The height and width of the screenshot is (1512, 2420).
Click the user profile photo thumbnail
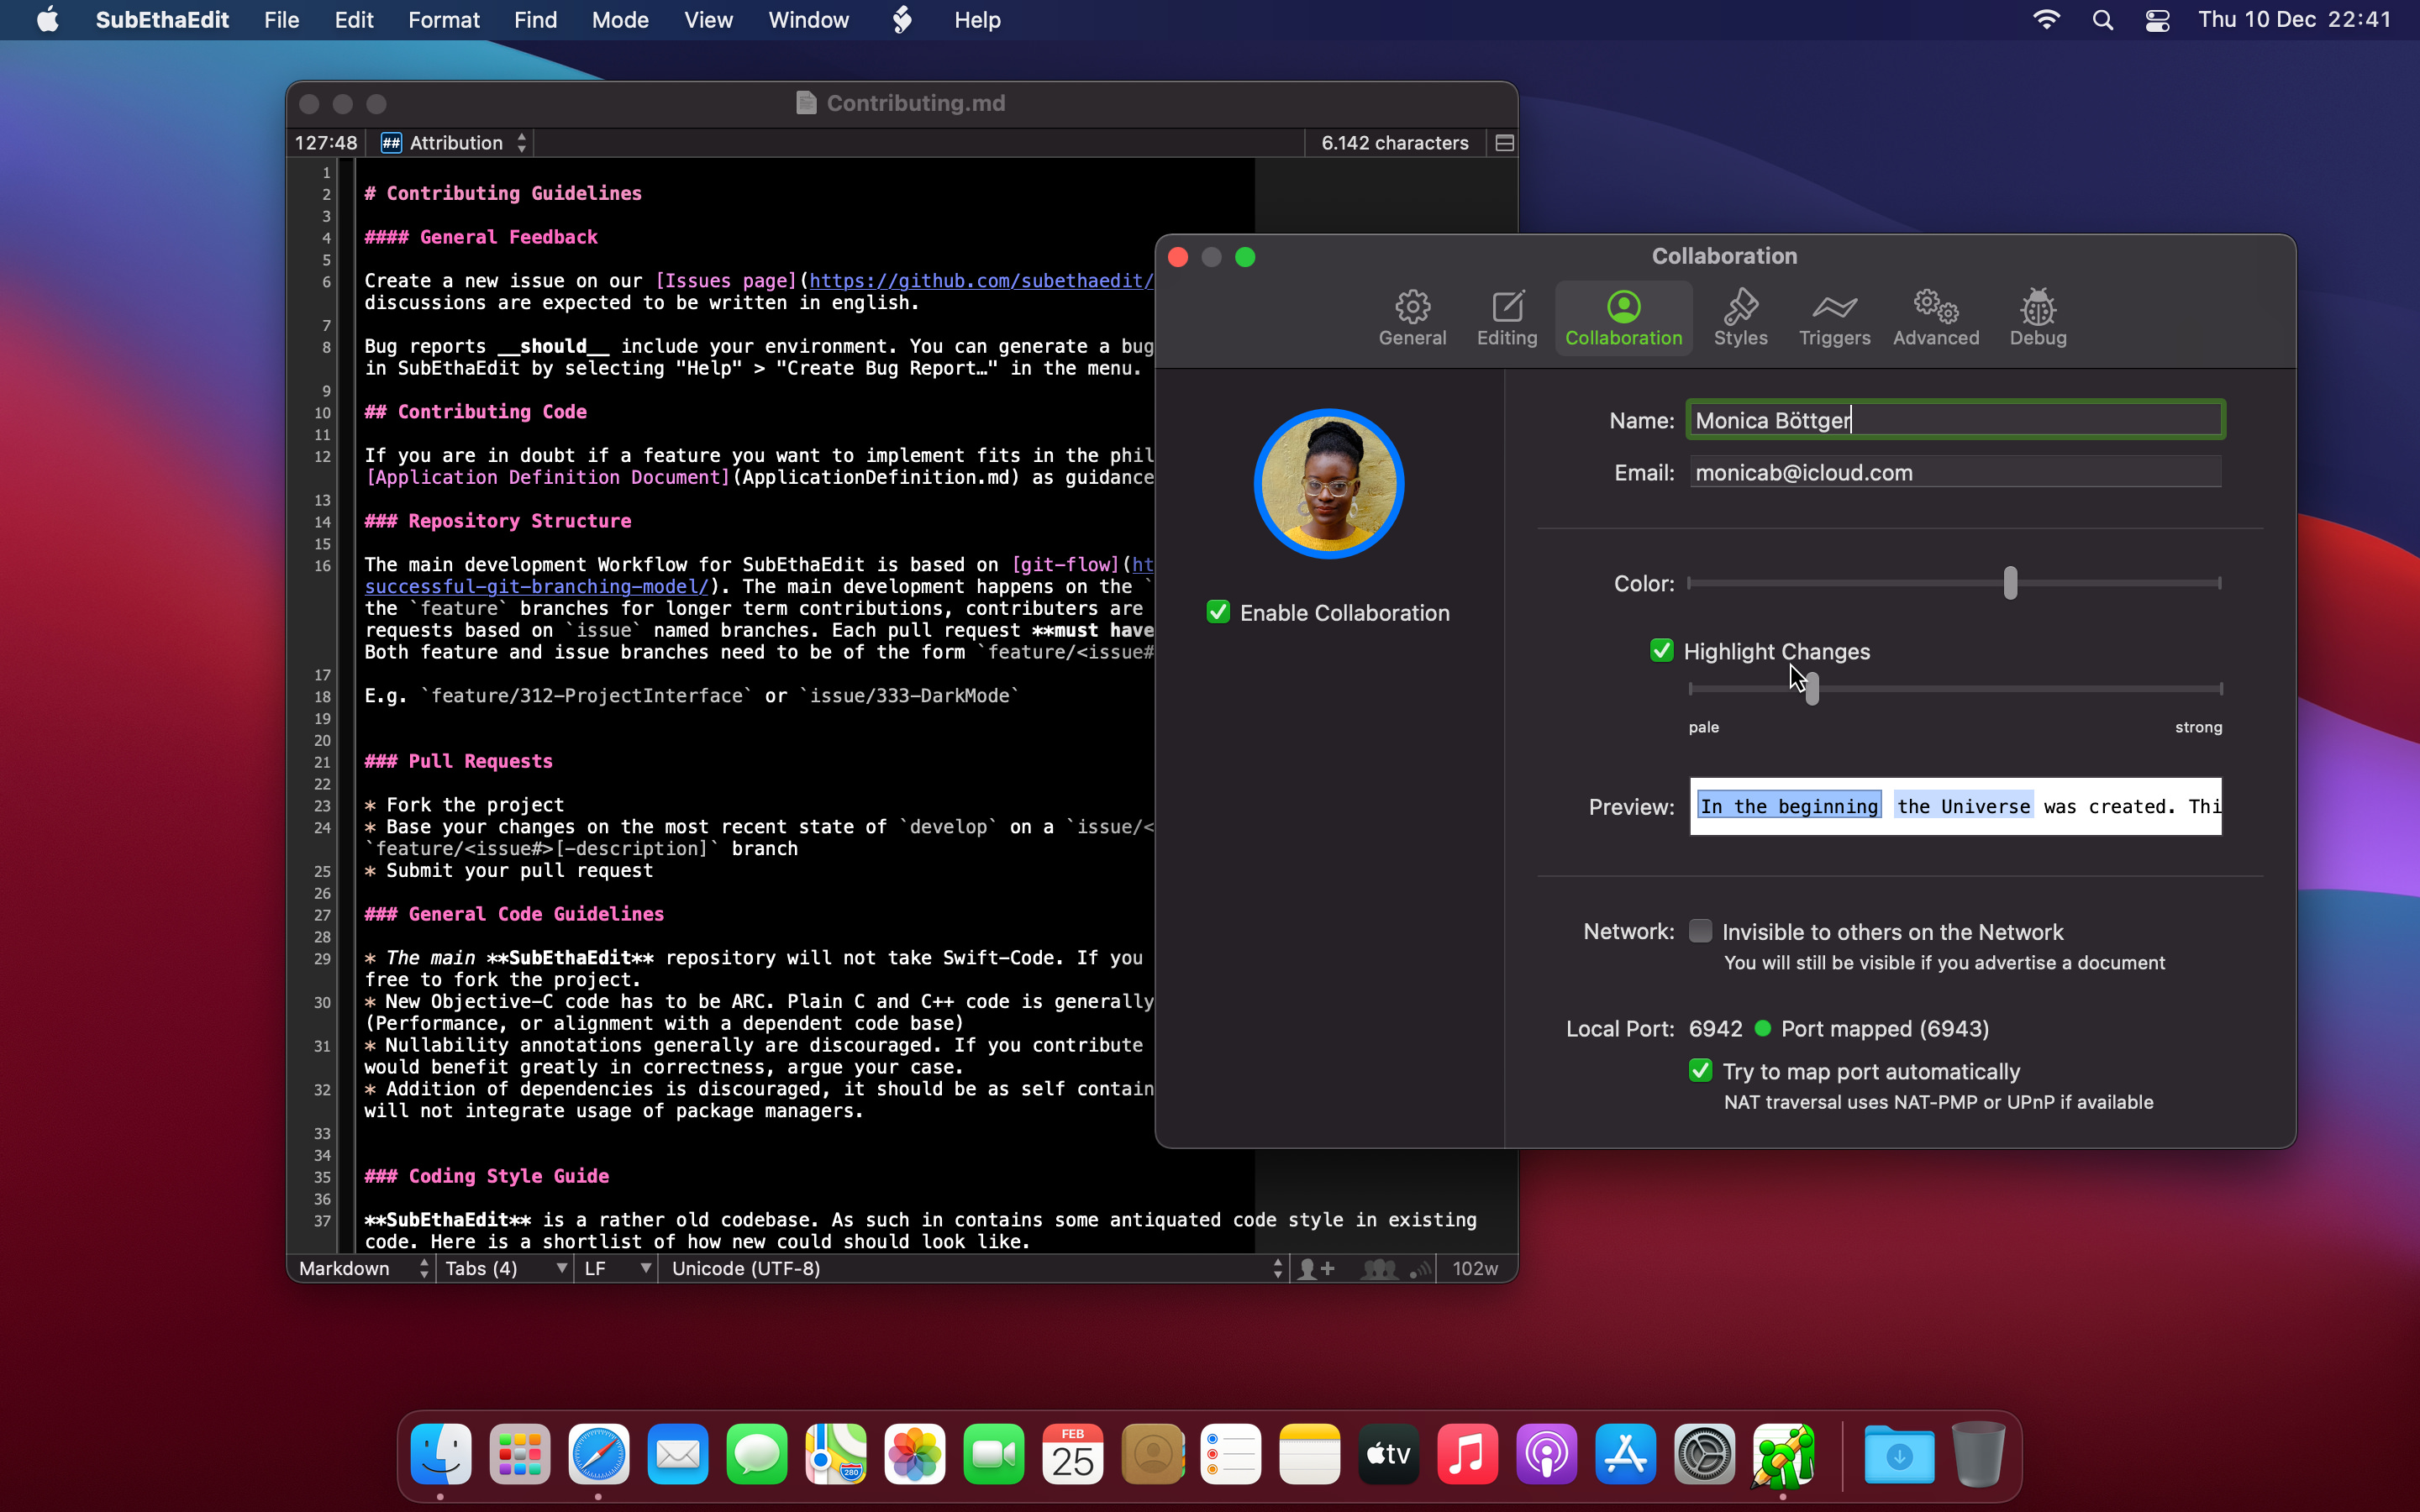(1328, 484)
